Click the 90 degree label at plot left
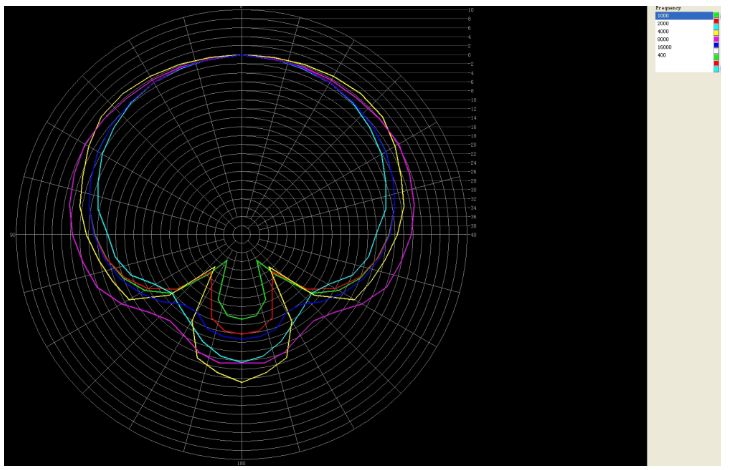The width and height of the screenshot is (730, 470). pyautogui.click(x=13, y=235)
